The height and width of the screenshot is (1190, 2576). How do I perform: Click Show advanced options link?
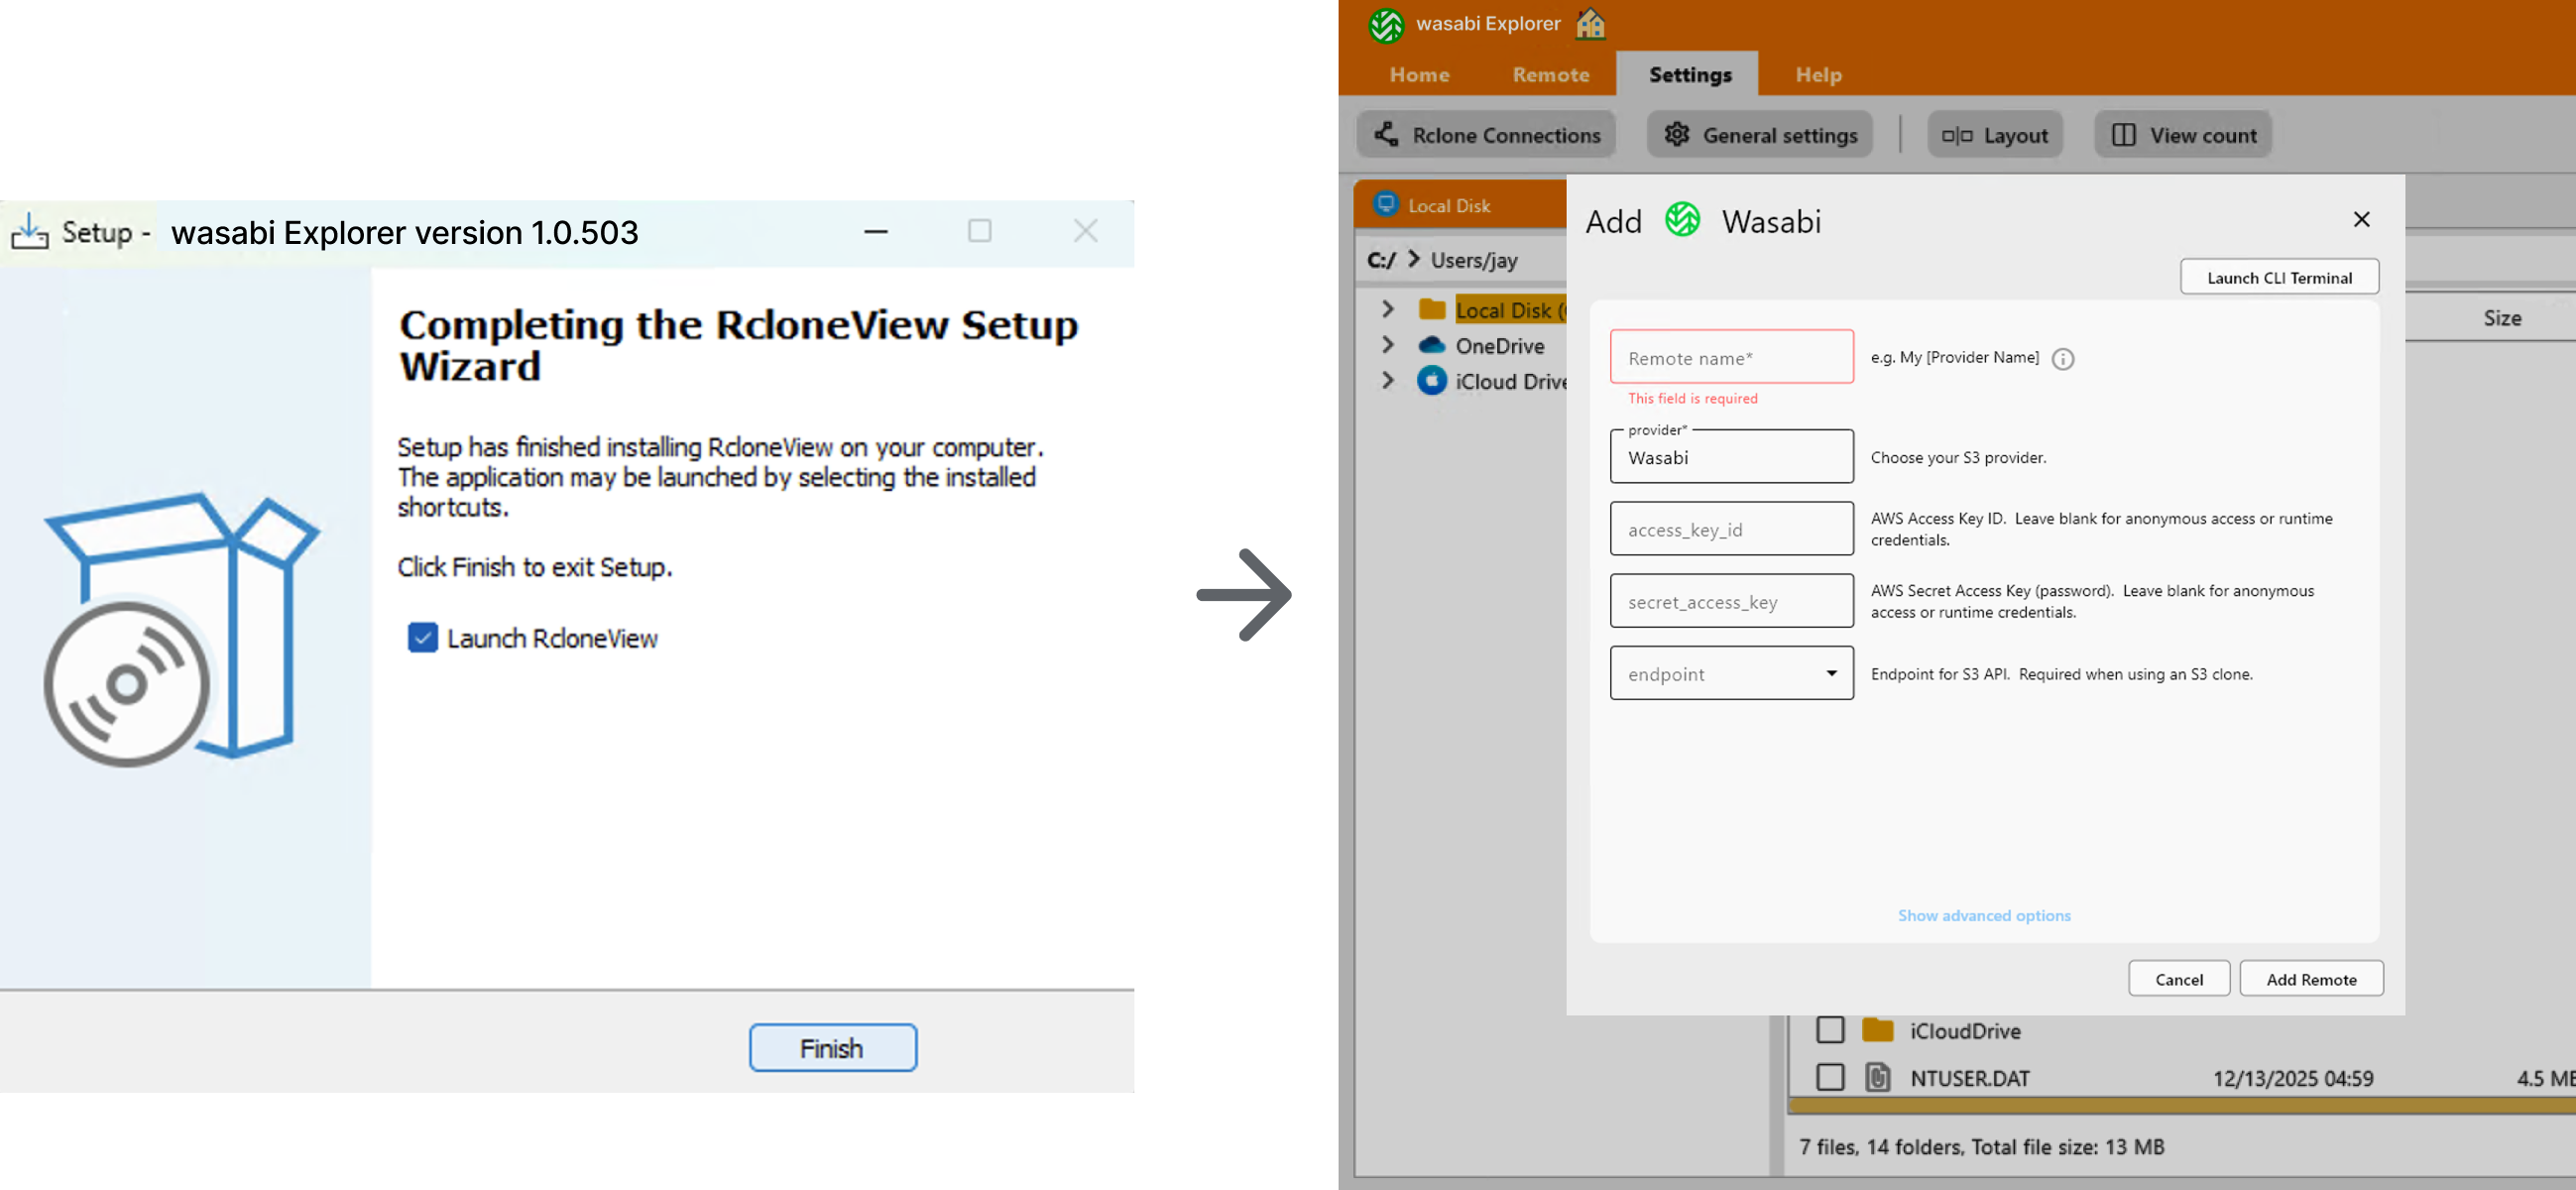click(x=1983, y=915)
